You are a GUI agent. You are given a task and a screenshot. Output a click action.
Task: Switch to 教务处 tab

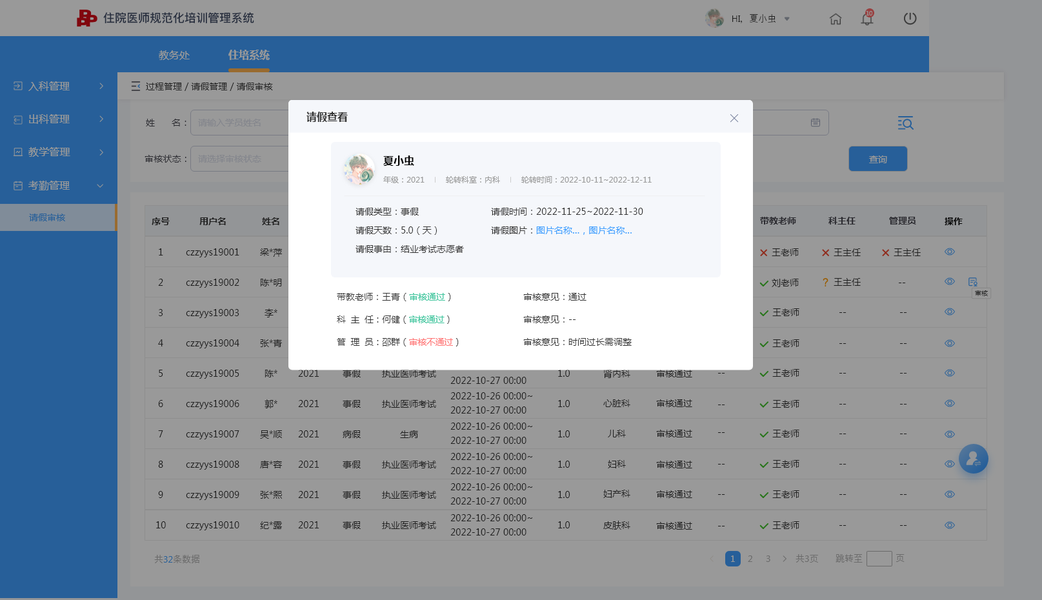(x=174, y=55)
